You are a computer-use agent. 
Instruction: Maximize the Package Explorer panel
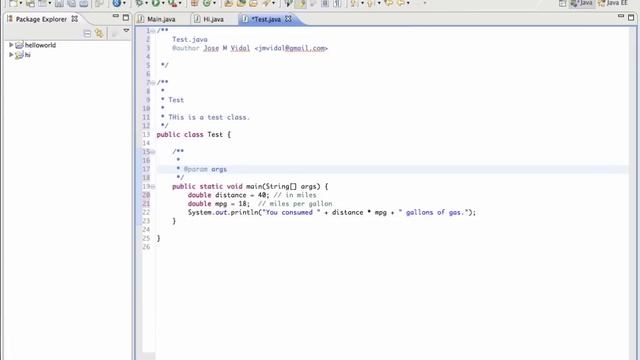pos(126,18)
